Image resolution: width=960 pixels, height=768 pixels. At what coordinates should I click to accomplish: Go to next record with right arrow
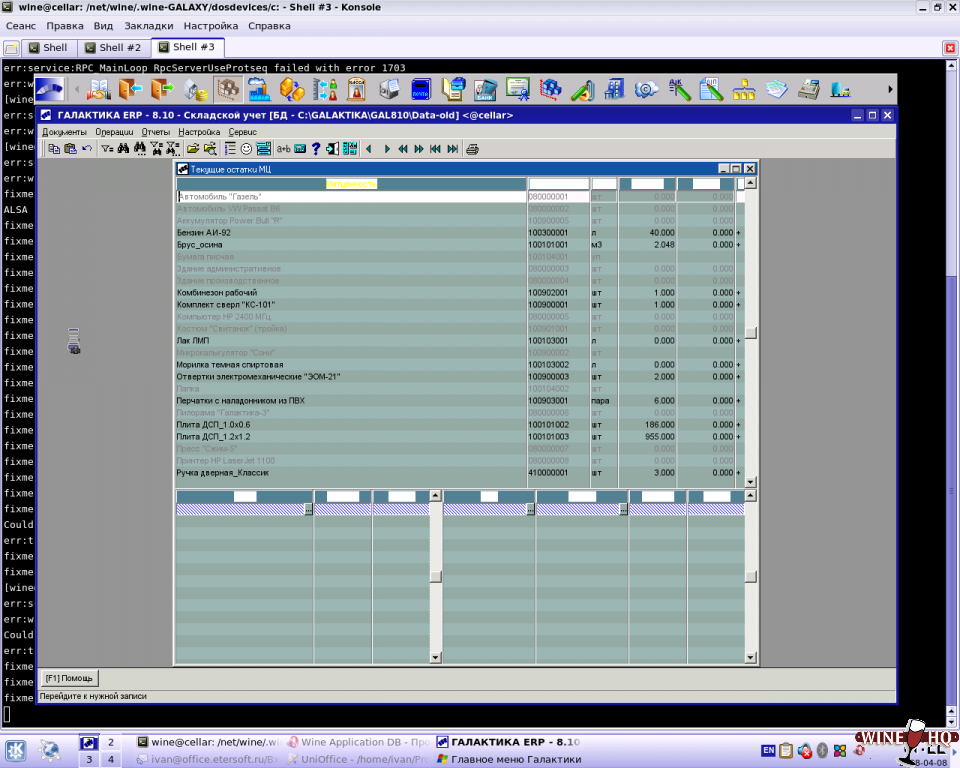coord(387,148)
